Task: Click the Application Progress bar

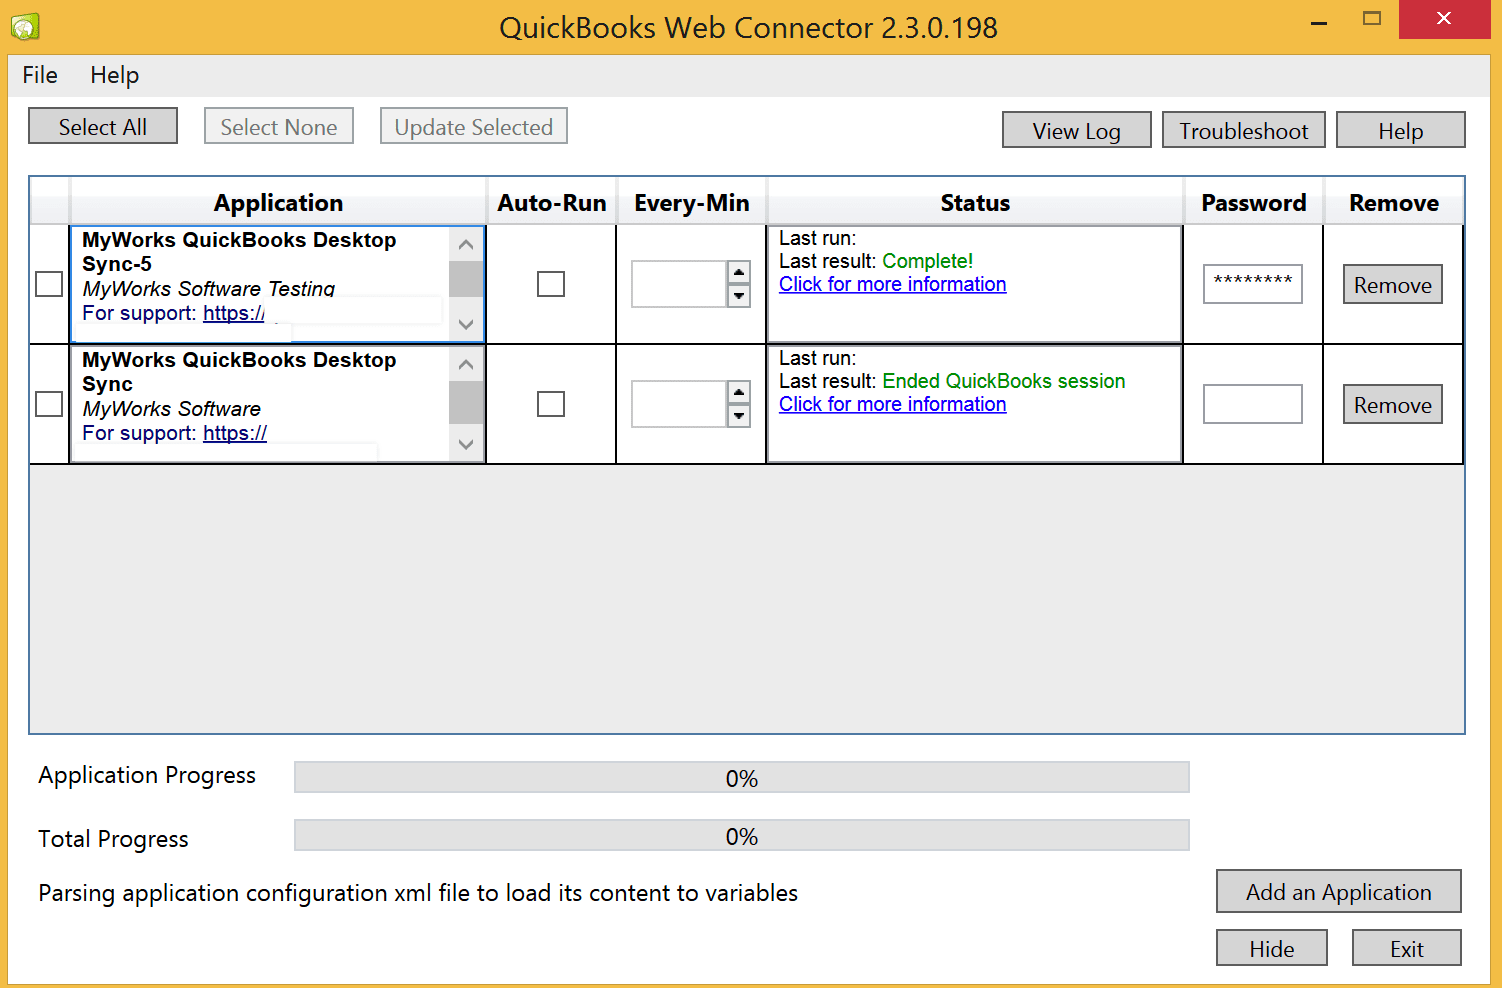Action: coord(741,778)
